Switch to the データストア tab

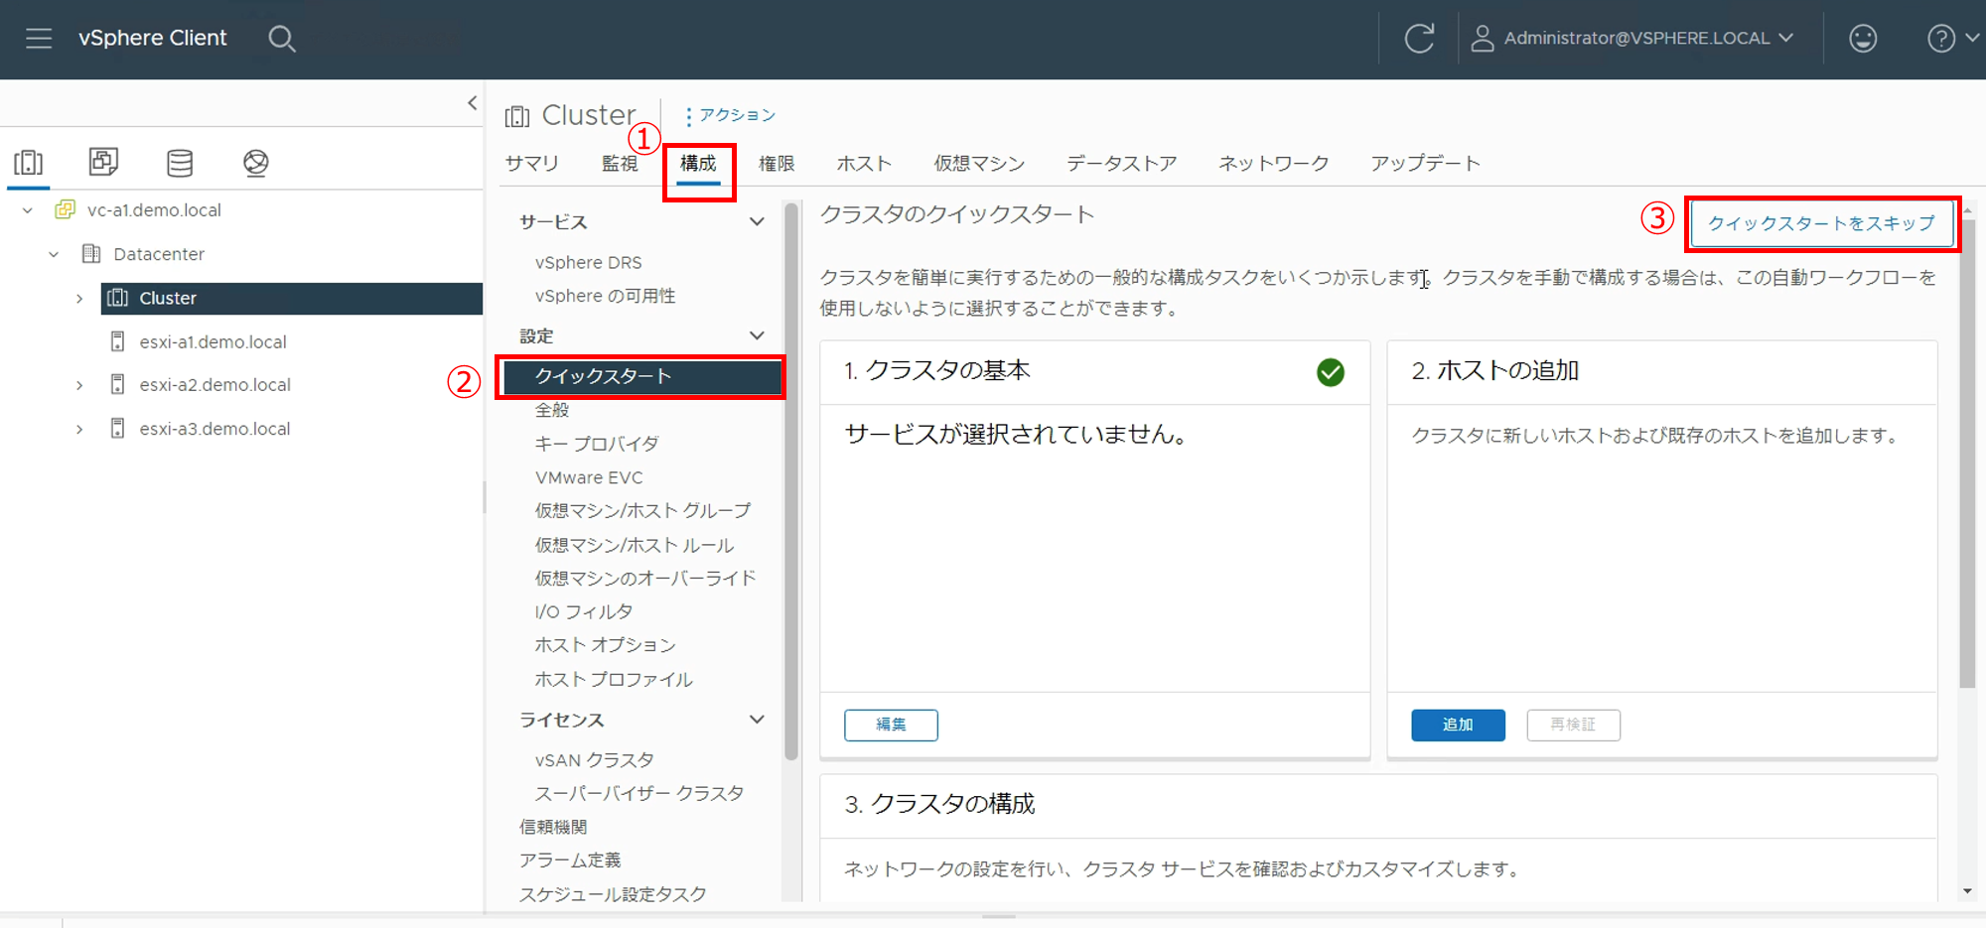tap(1121, 163)
